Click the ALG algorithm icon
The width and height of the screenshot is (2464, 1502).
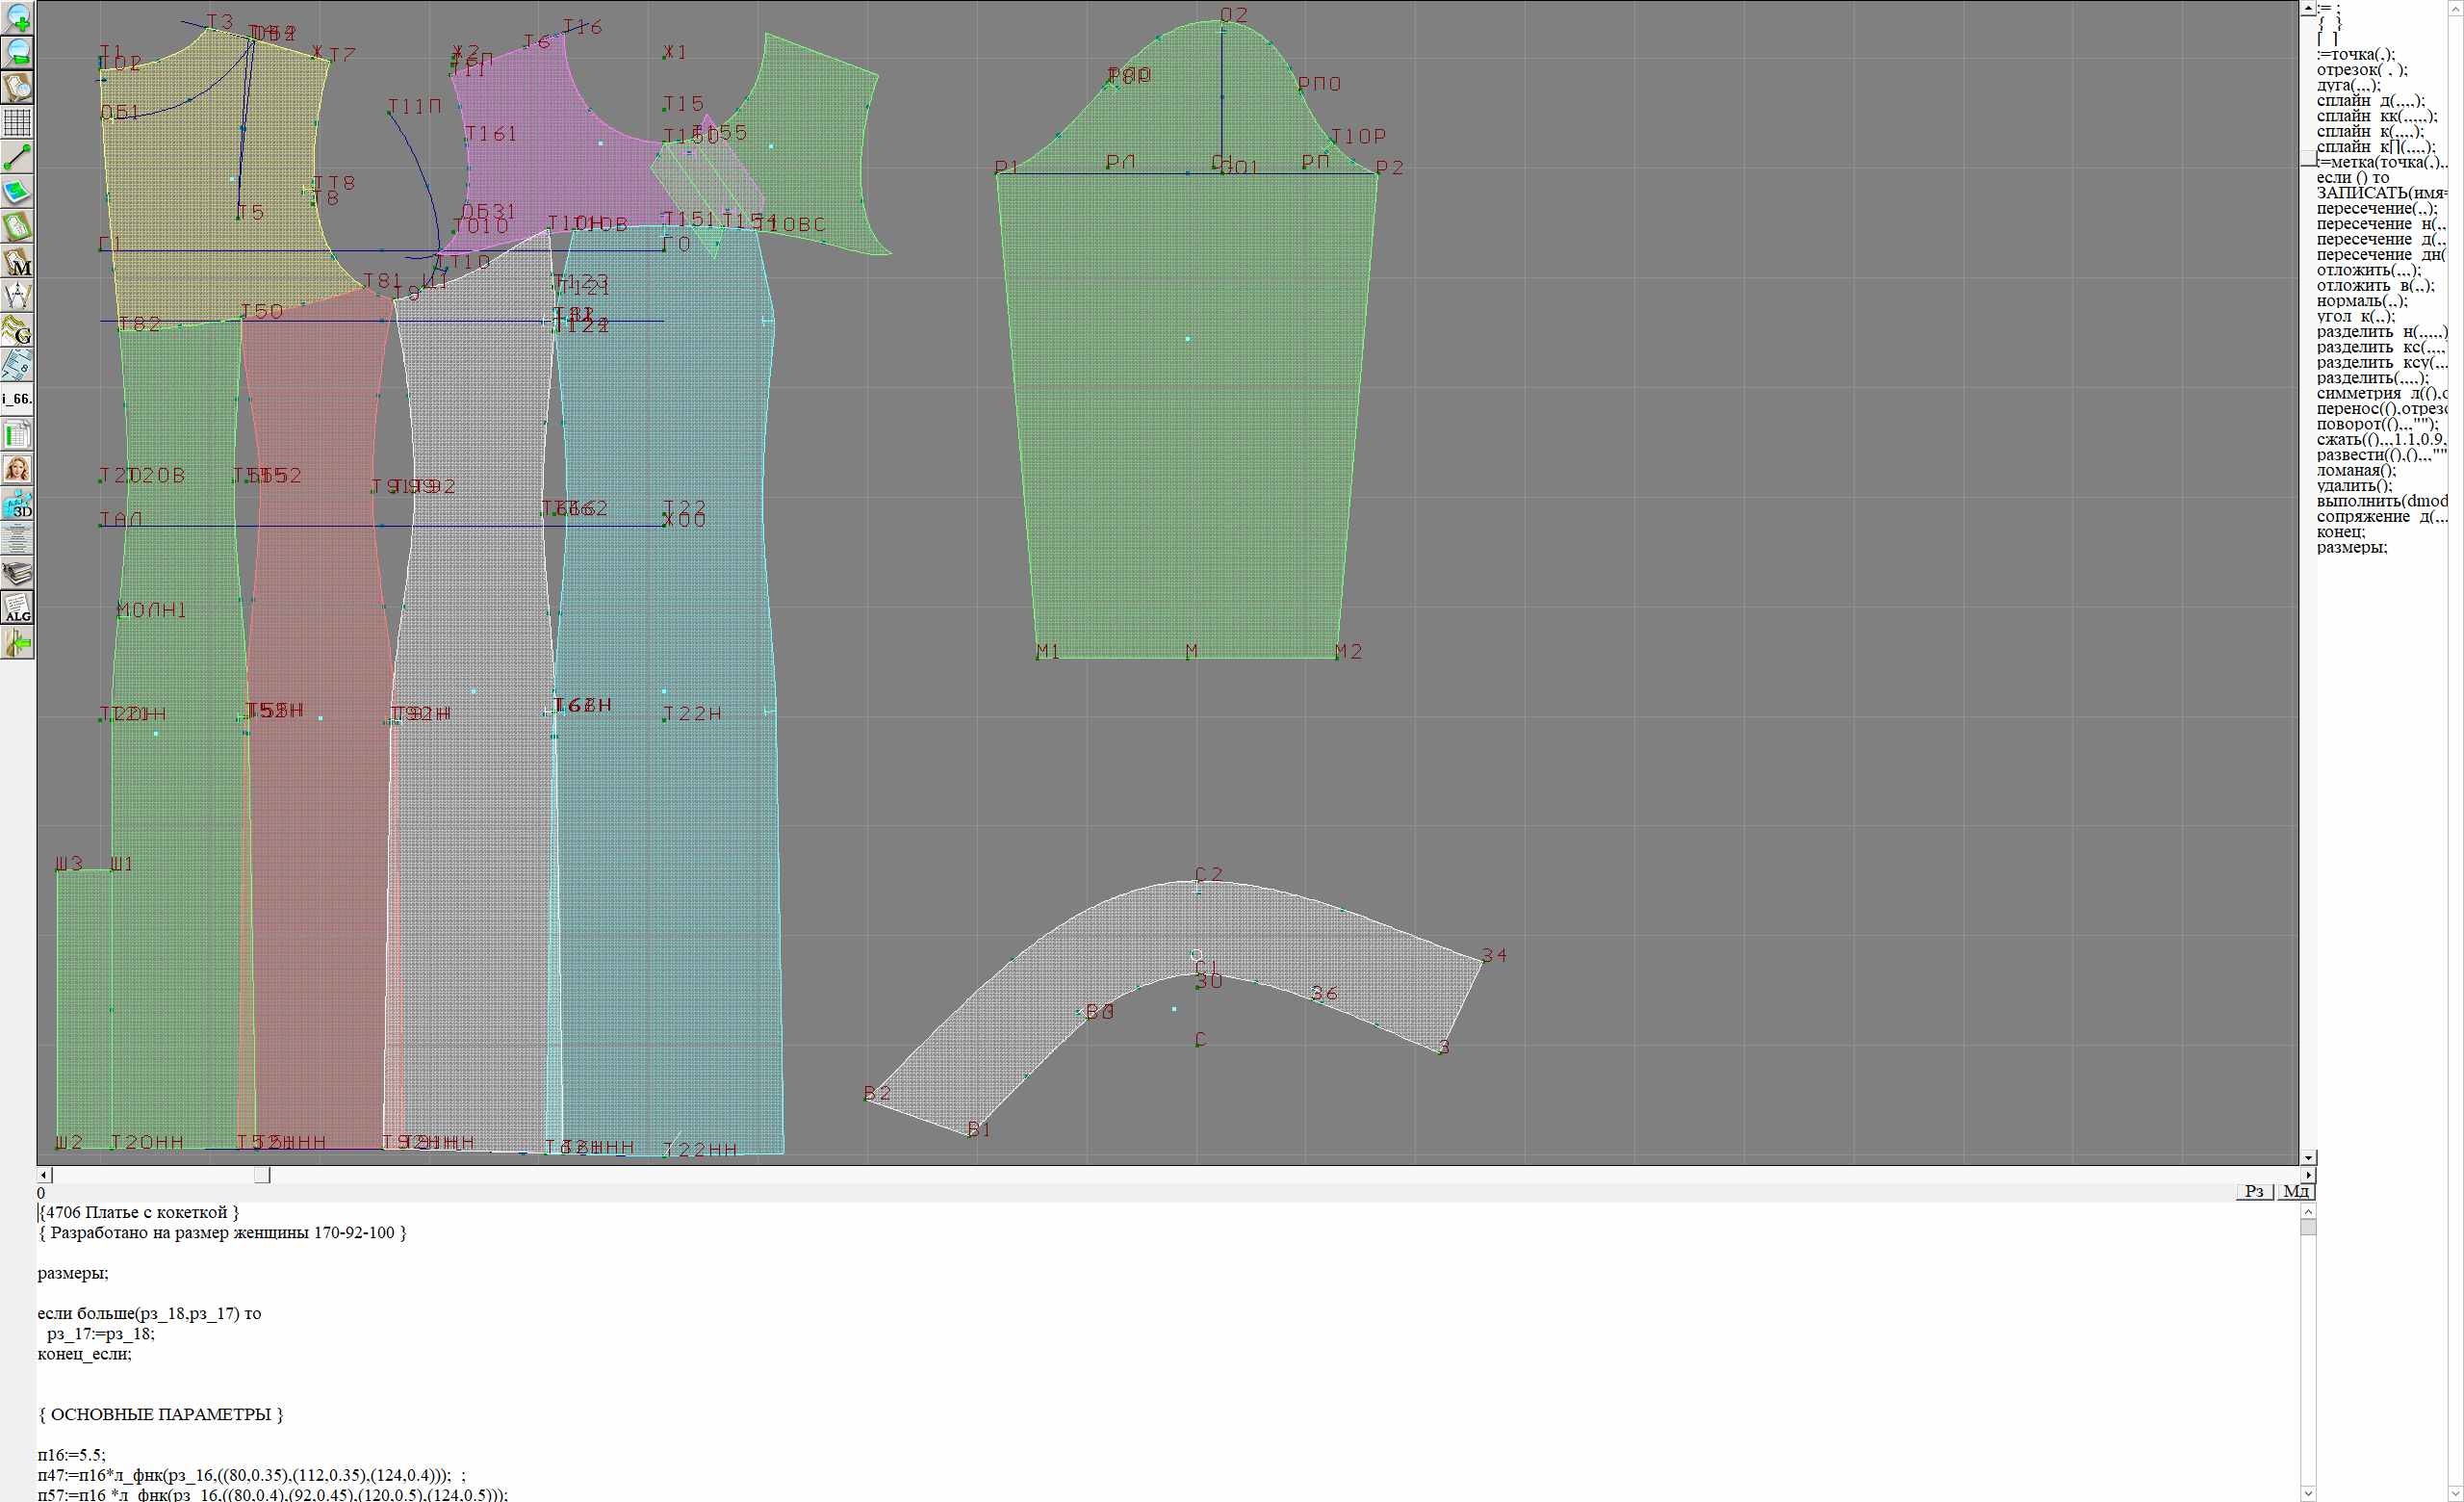(18, 608)
